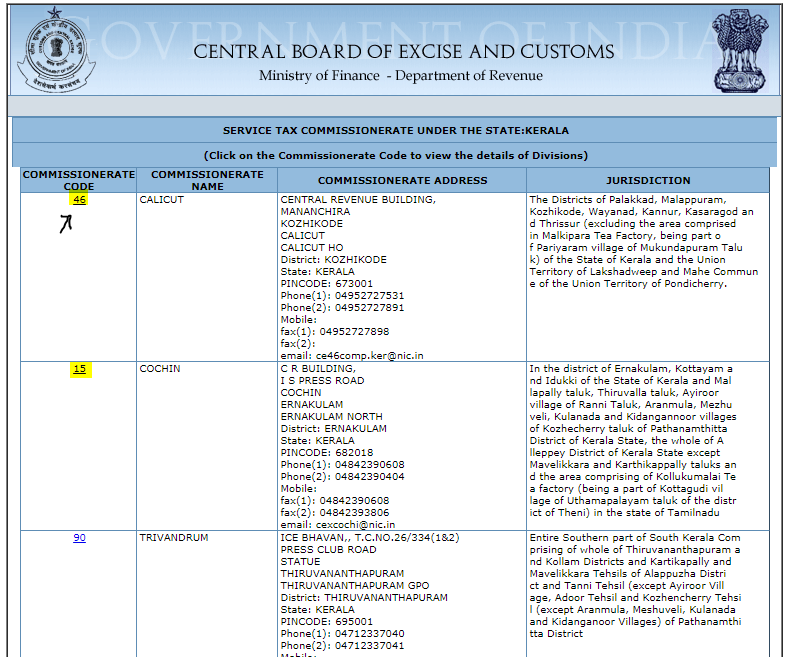Click the COMMISSIONERATE CODE column header
The height and width of the screenshot is (657, 799).
pyautogui.click(x=79, y=180)
